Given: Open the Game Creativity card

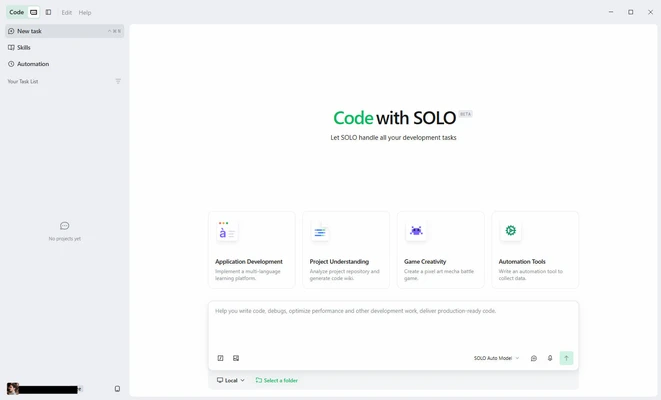Looking at the screenshot, I should [x=441, y=250].
